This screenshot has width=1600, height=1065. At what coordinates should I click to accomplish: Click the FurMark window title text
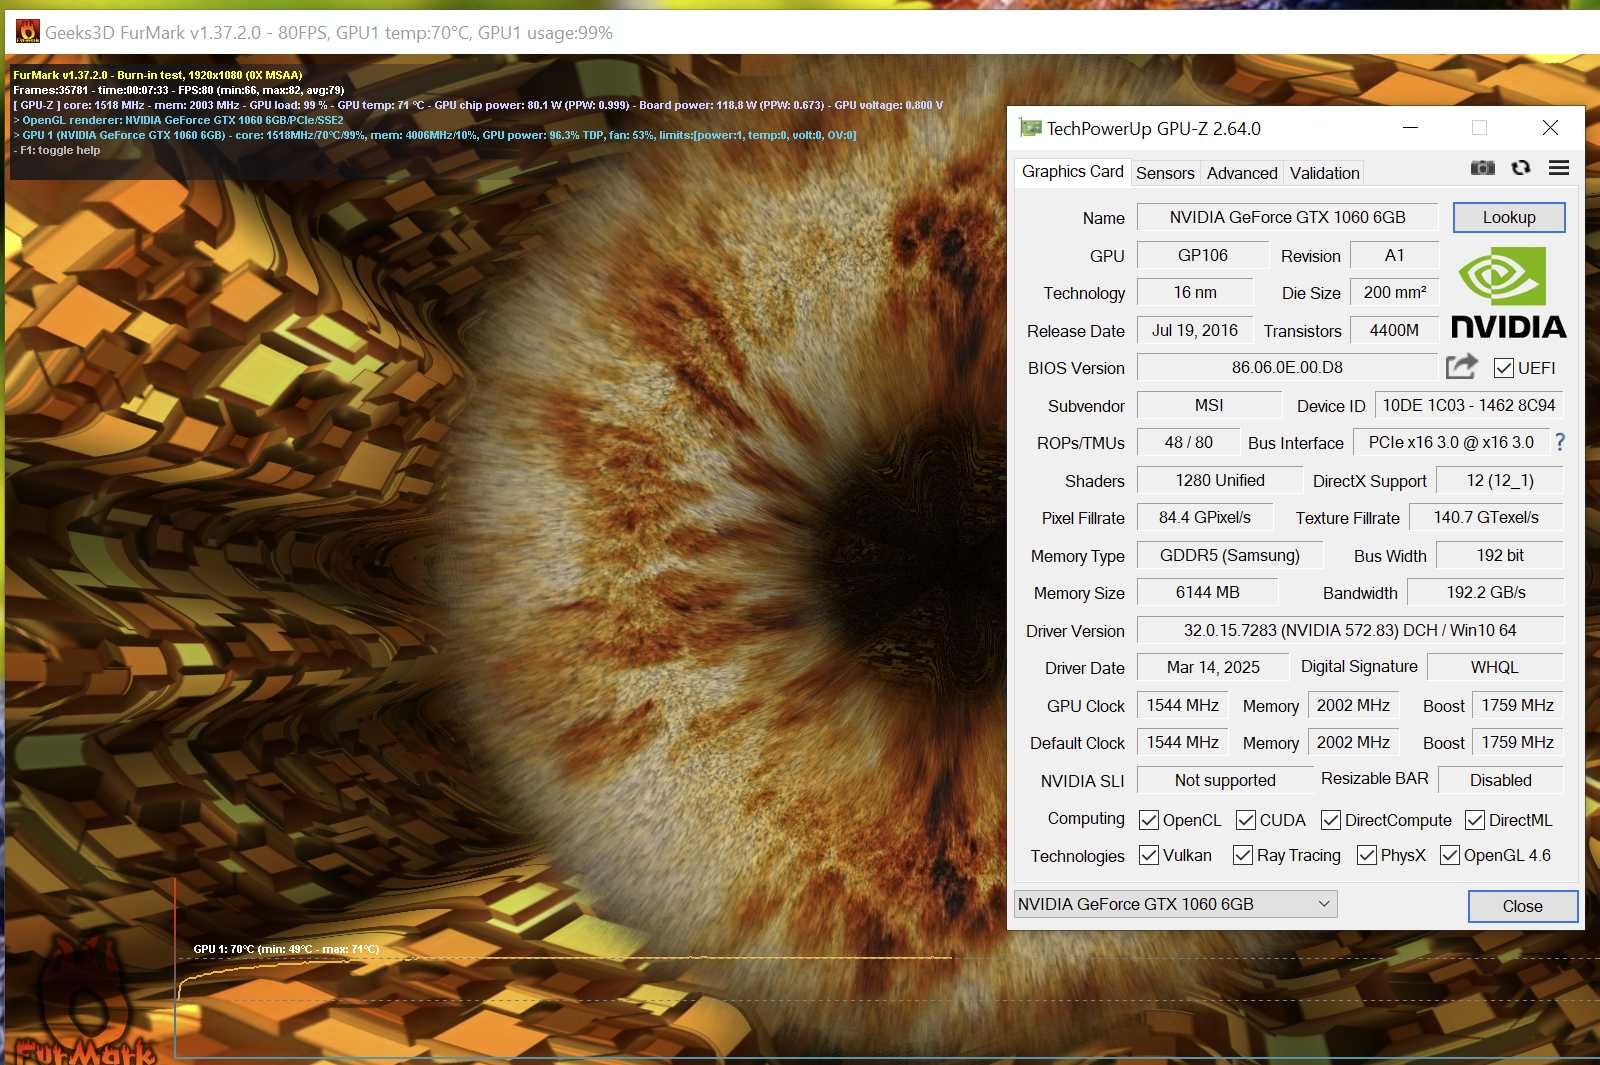329,33
